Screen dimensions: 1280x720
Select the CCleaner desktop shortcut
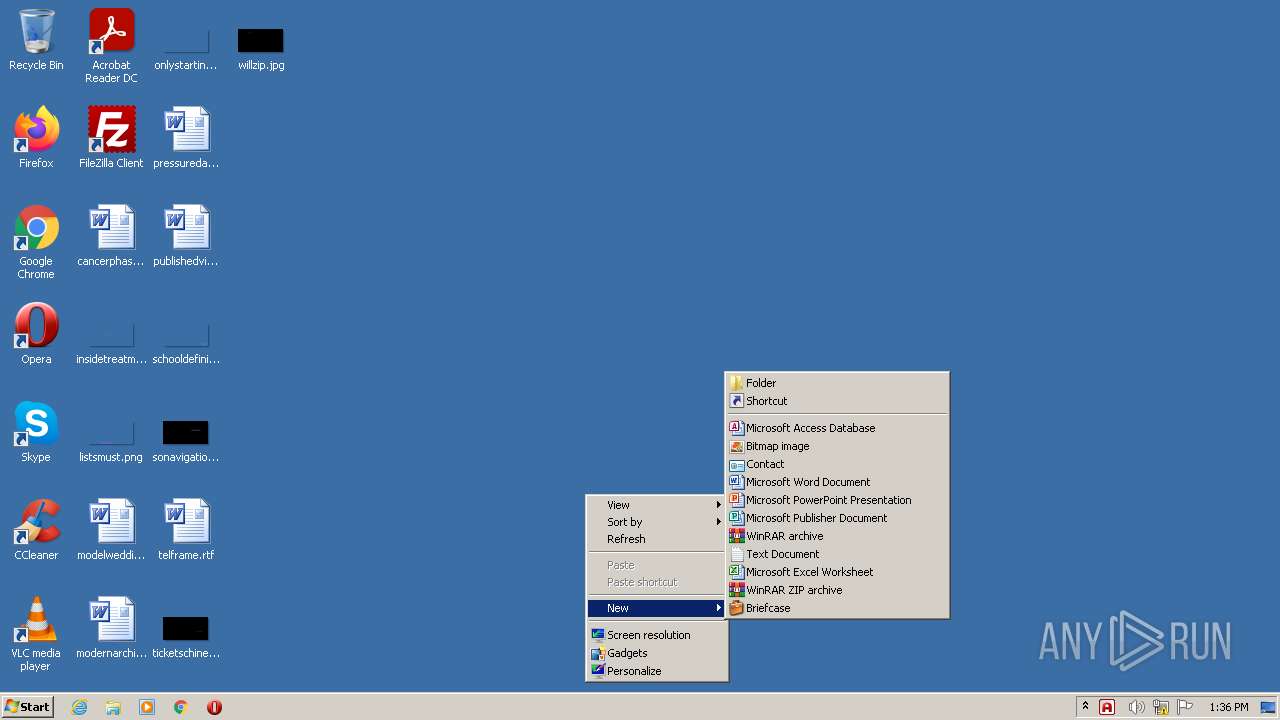click(x=36, y=530)
